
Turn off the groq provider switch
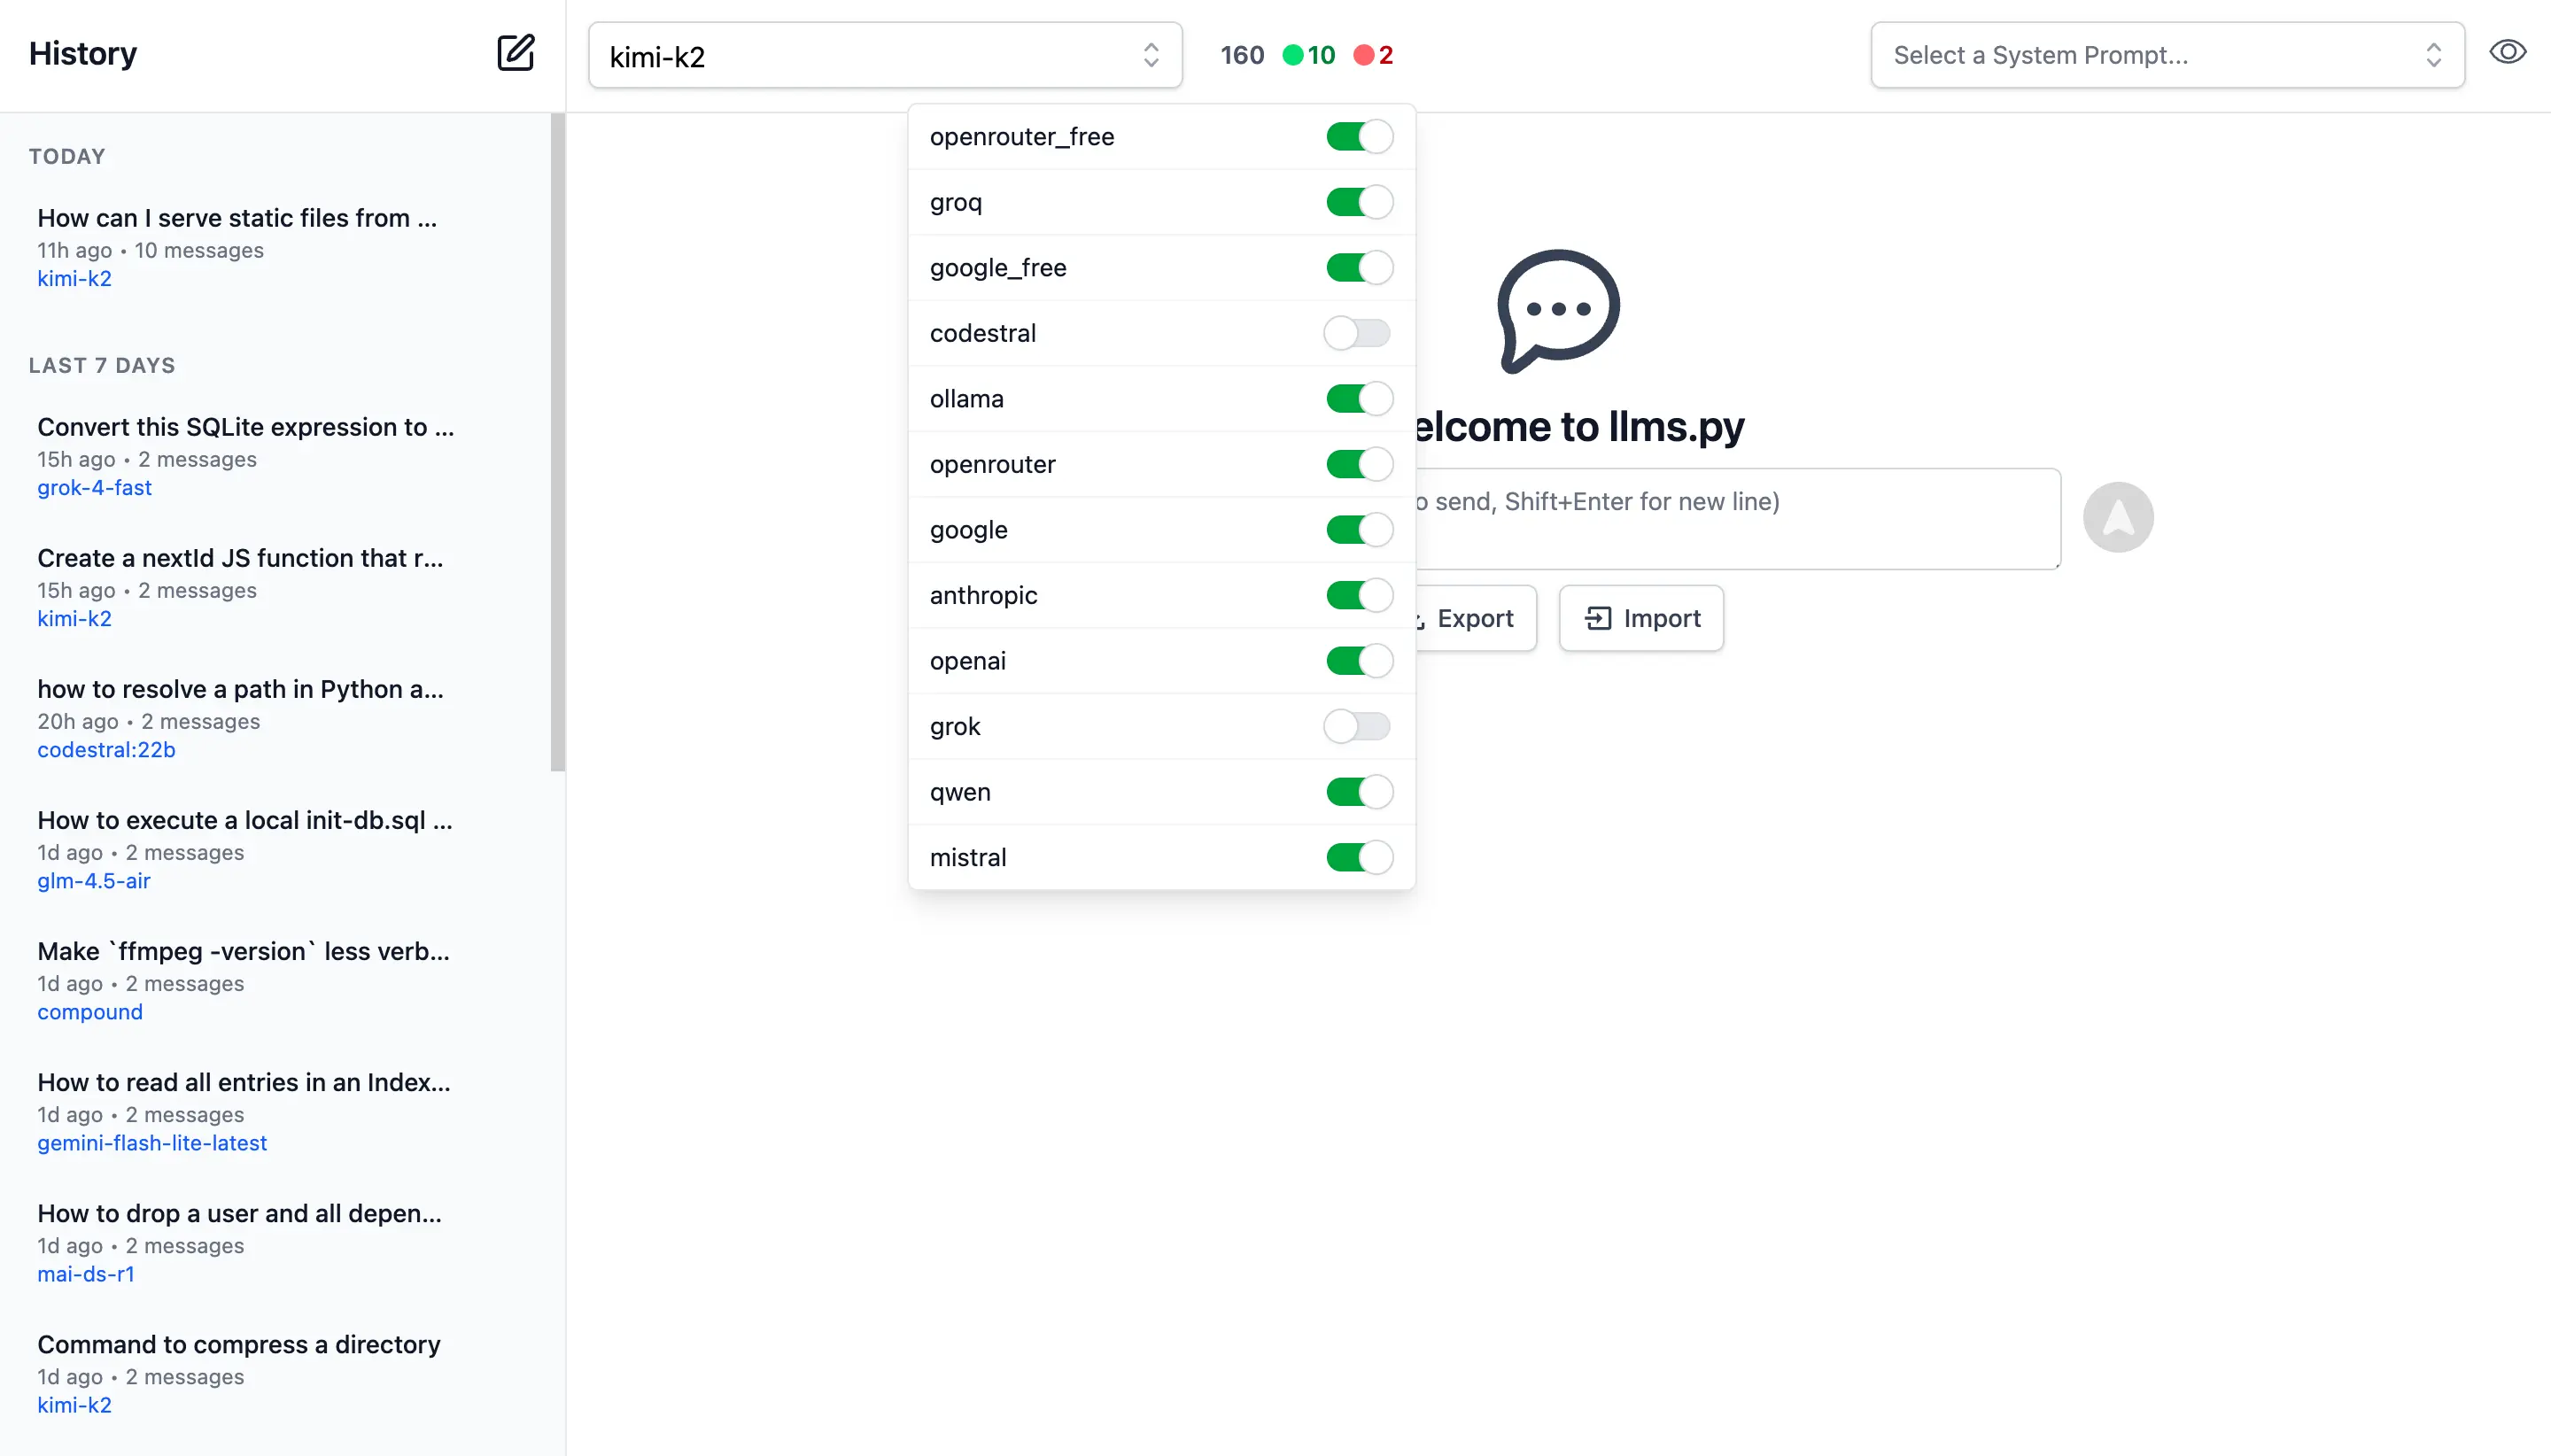pyautogui.click(x=1359, y=202)
